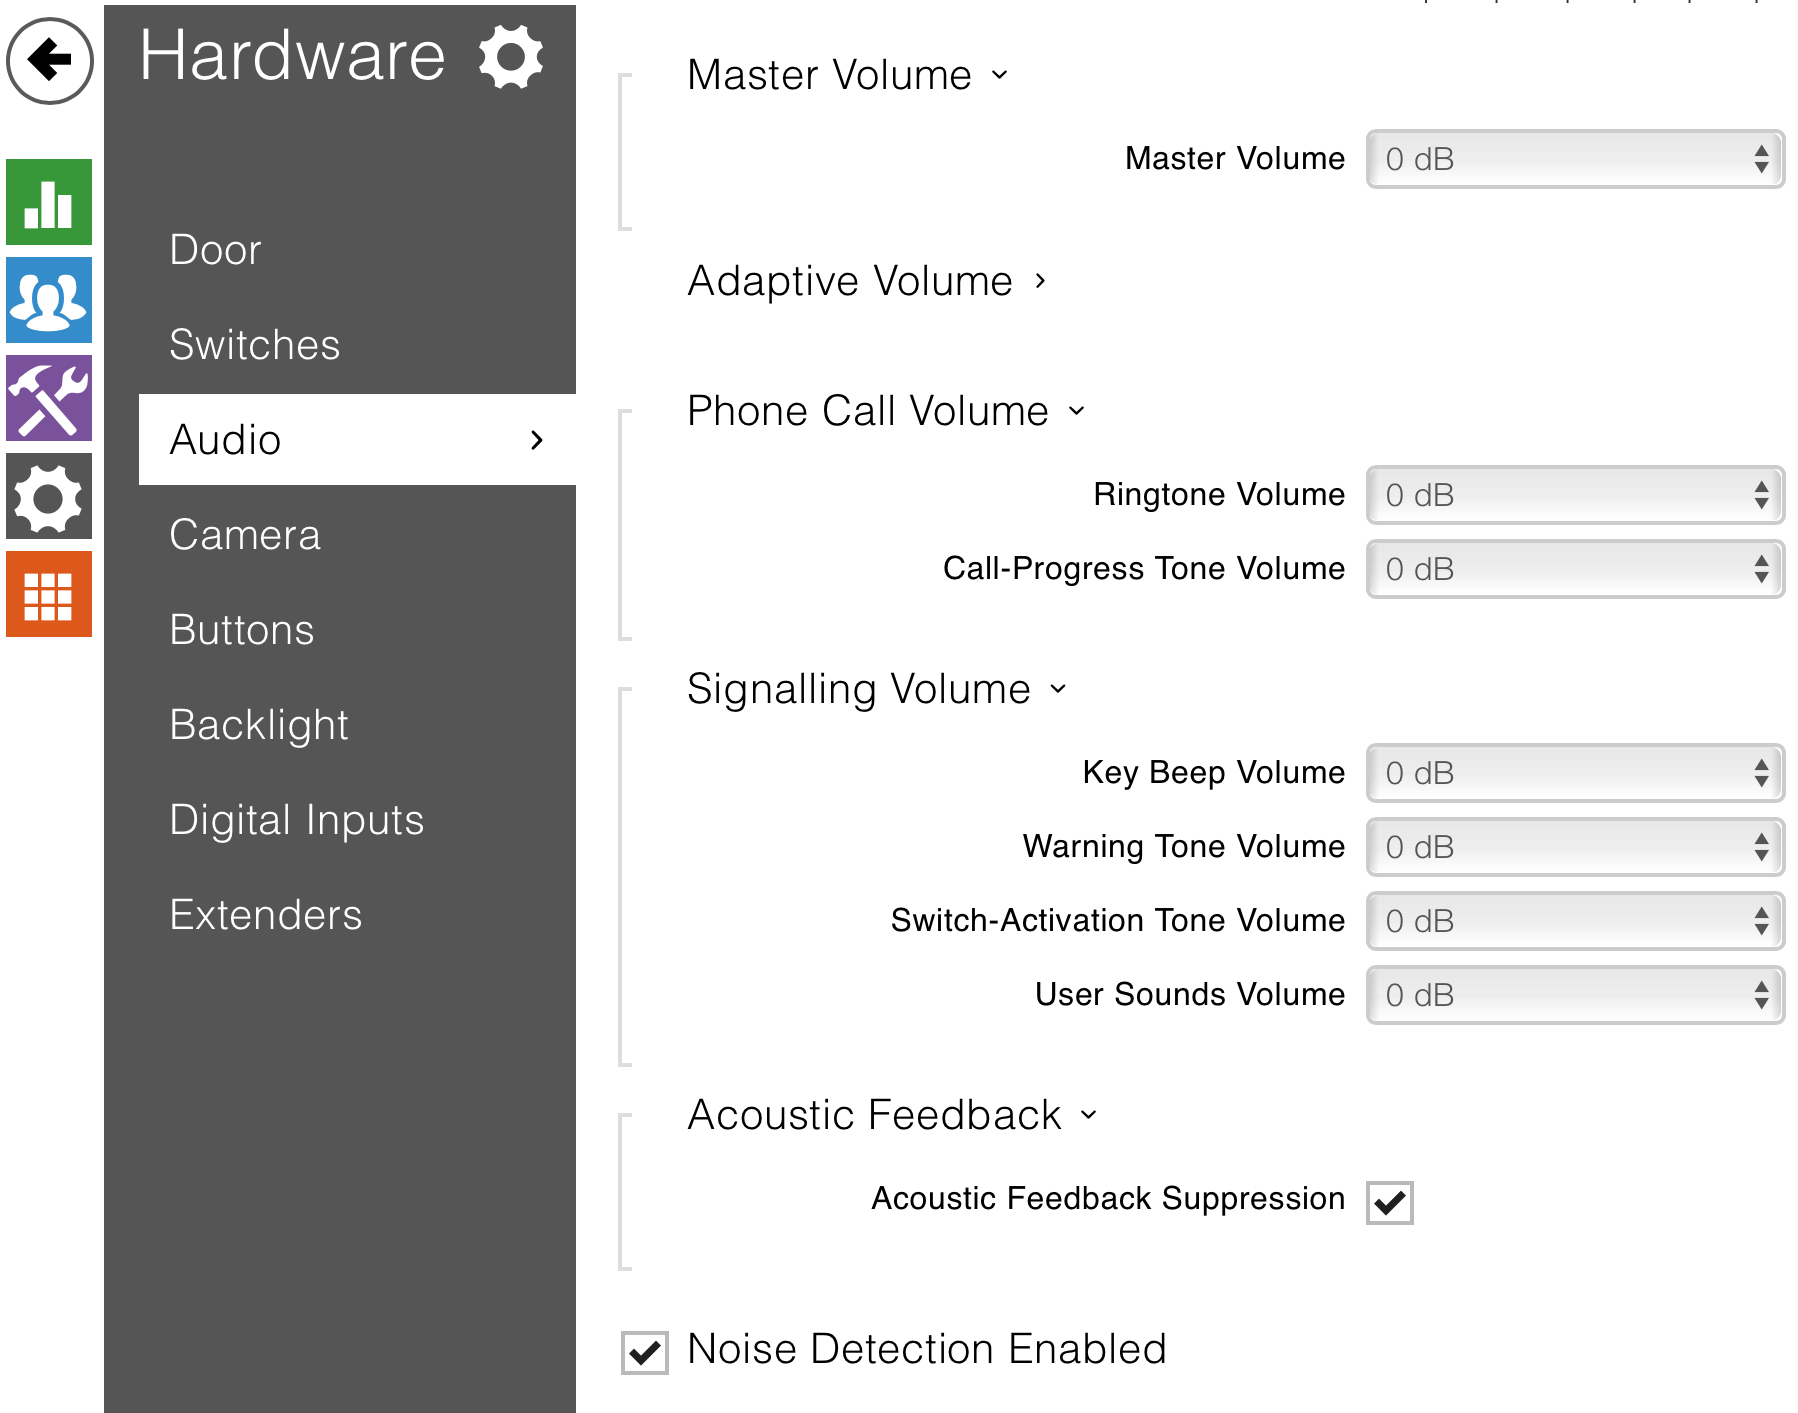Go to Switches in the Hardware menu

(254, 345)
